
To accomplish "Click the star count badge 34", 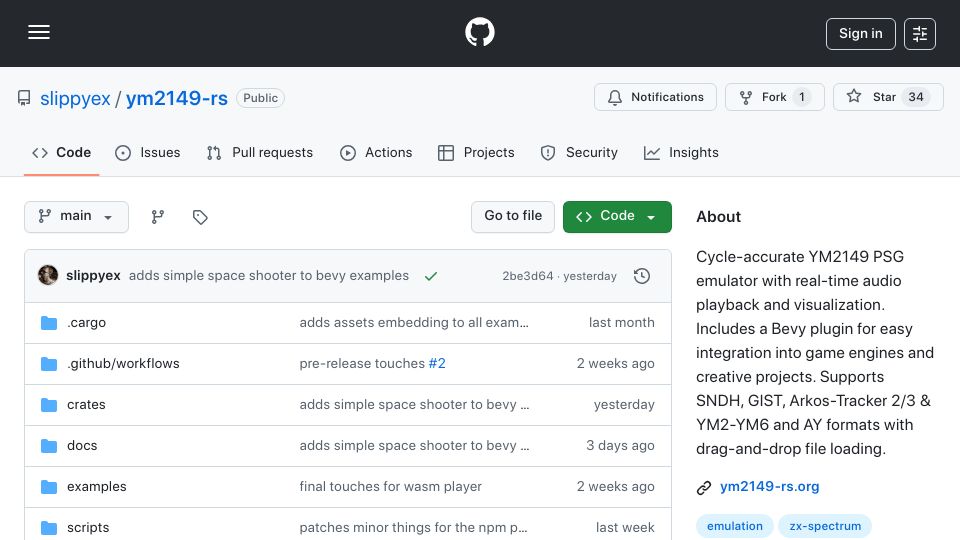I will [916, 97].
